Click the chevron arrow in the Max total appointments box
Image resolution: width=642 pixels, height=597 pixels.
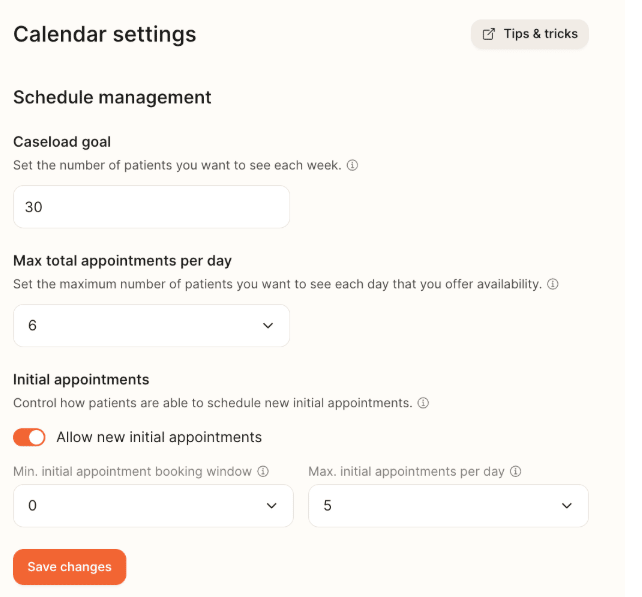coord(268,326)
